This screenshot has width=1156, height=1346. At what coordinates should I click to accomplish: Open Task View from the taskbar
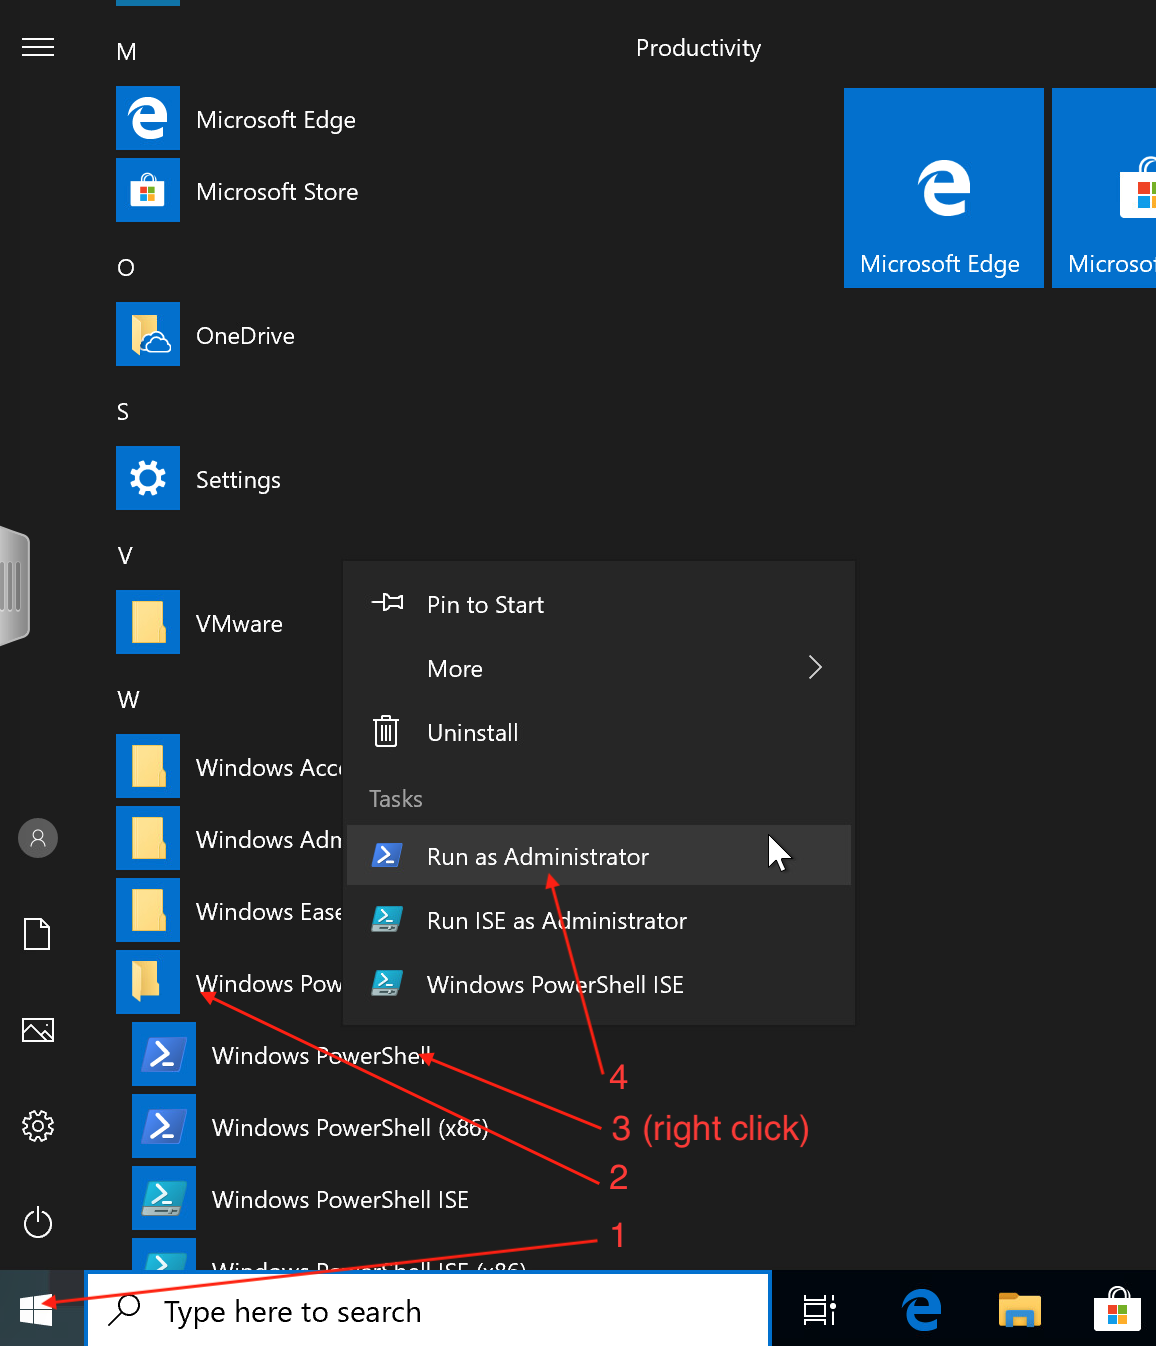point(819,1309)
